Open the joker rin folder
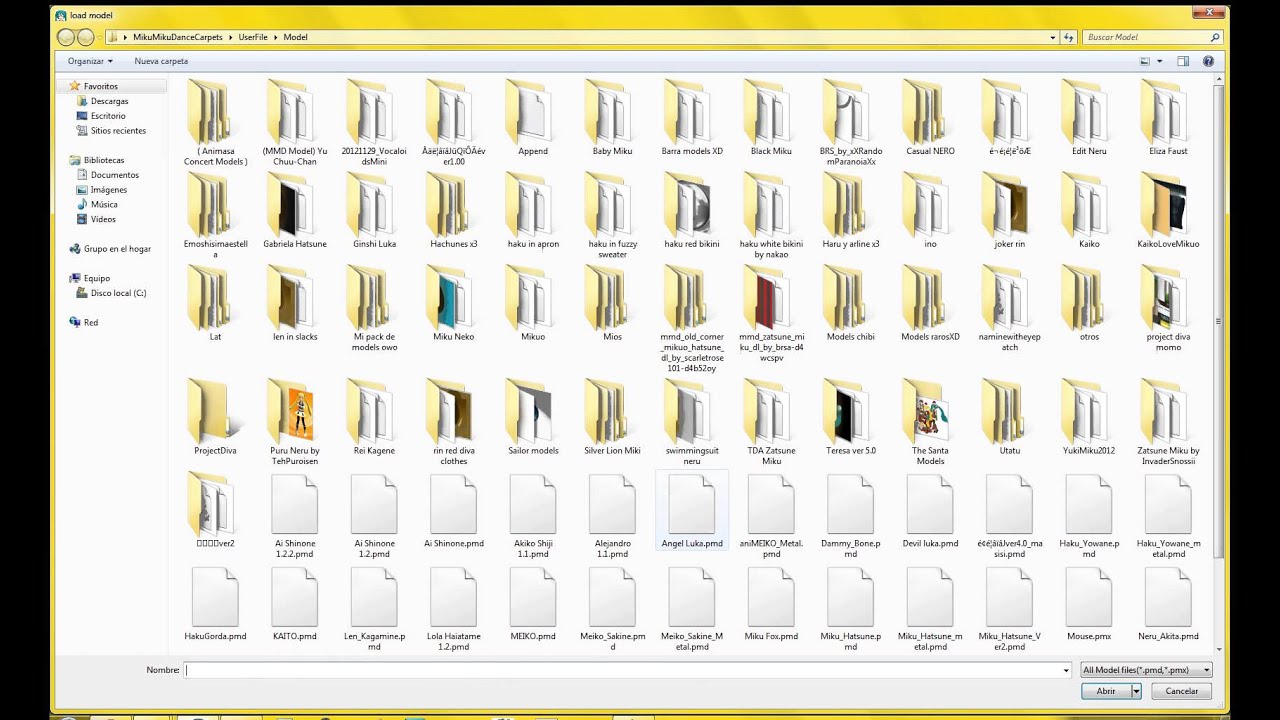1280x720 pixels. 1010,211
